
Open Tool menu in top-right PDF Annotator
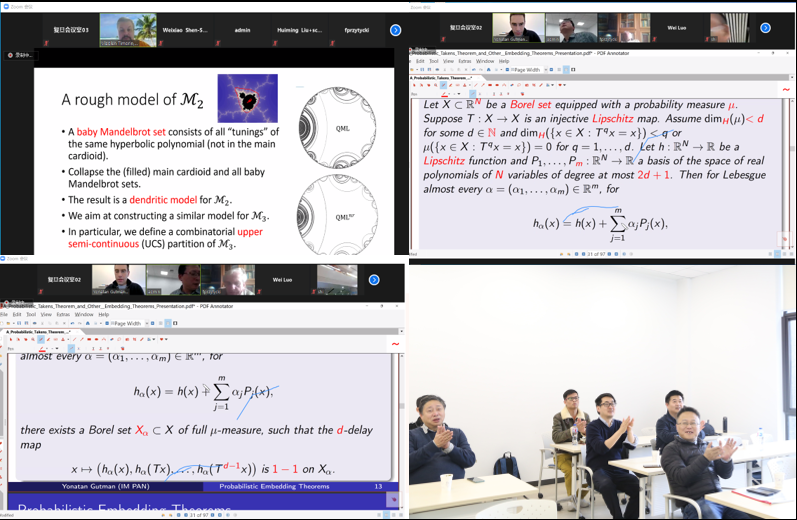pyautogui.click(x=434, y=61)
